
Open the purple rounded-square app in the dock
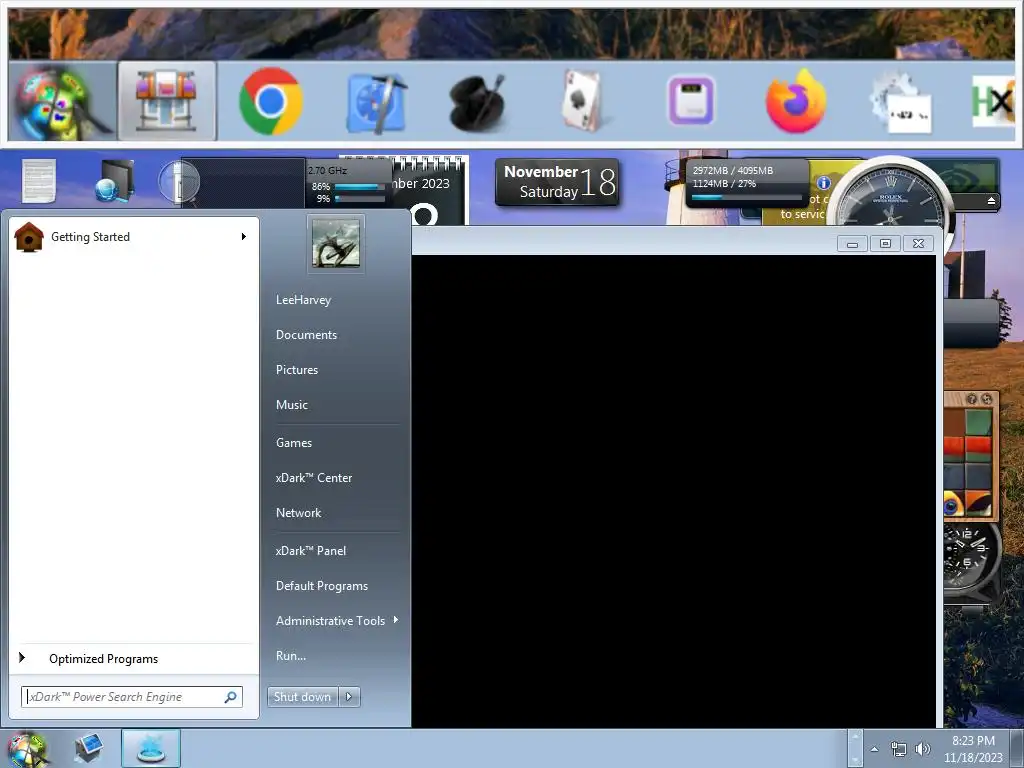click(x=691, y=101)
